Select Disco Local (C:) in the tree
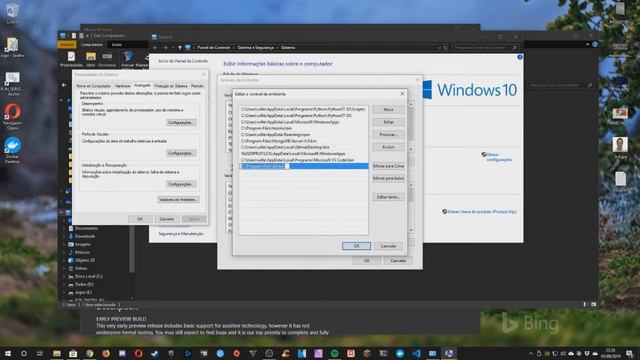Screen dimensions: 640x360 pos(89,276)
